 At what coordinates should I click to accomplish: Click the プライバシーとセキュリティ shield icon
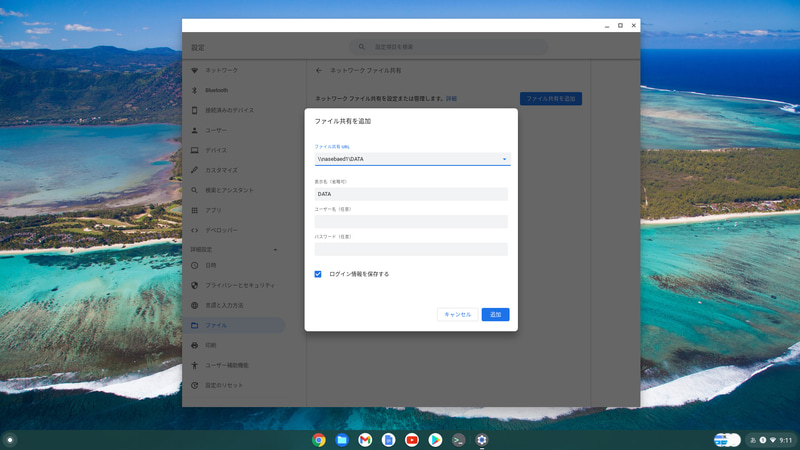(194, 285)
